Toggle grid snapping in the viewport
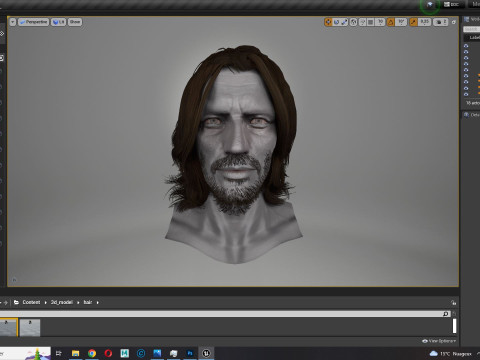Image resolution: width=480 pixels, height=360 pixels. [370, 22]
